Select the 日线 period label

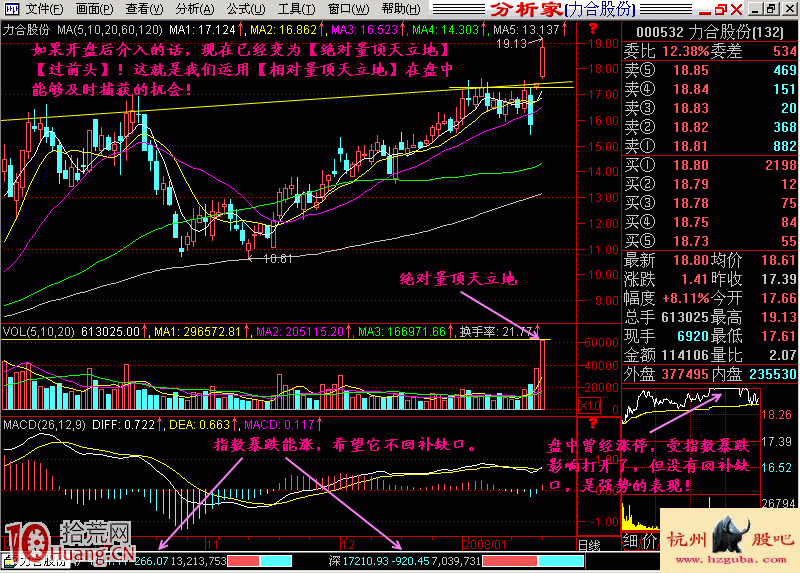(590, 545)
